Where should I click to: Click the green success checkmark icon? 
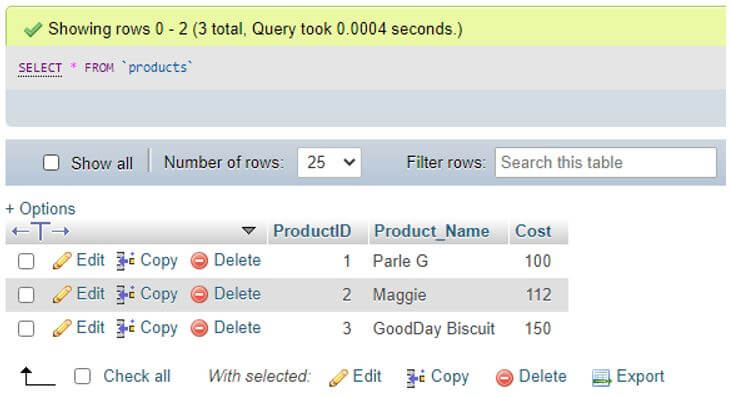32,29
